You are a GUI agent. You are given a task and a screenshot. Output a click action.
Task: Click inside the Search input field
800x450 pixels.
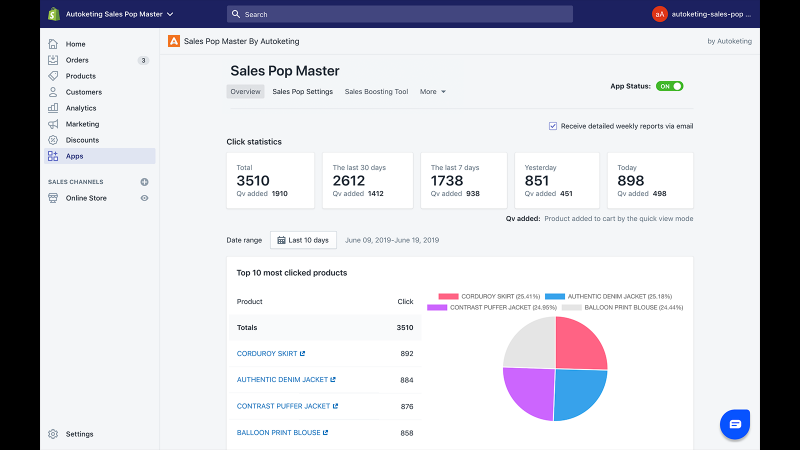pyautogui.click(x=399, y=14)
